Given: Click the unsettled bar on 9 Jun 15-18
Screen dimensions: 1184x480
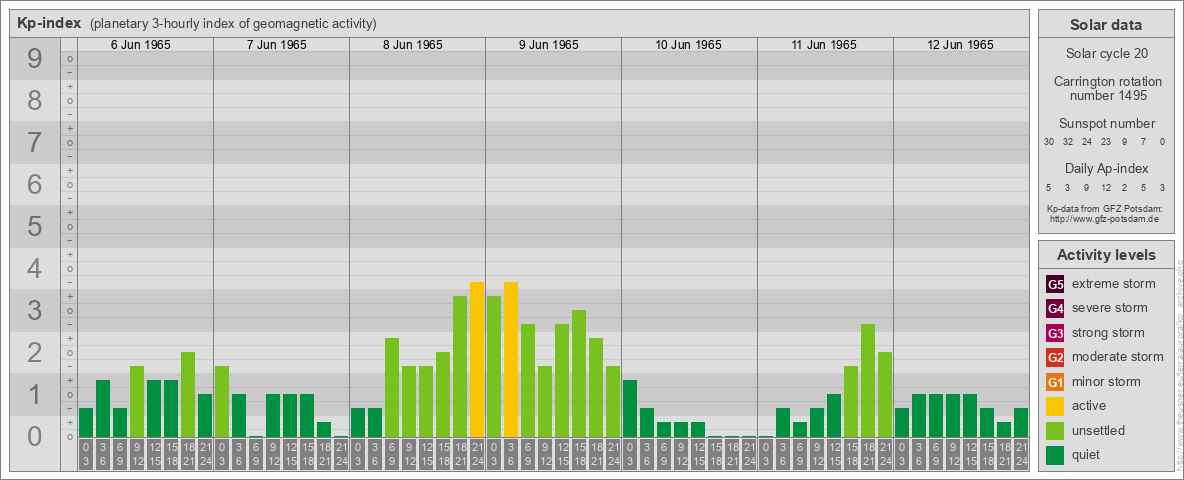Looking at the screenshot, I should coord(578,374).
